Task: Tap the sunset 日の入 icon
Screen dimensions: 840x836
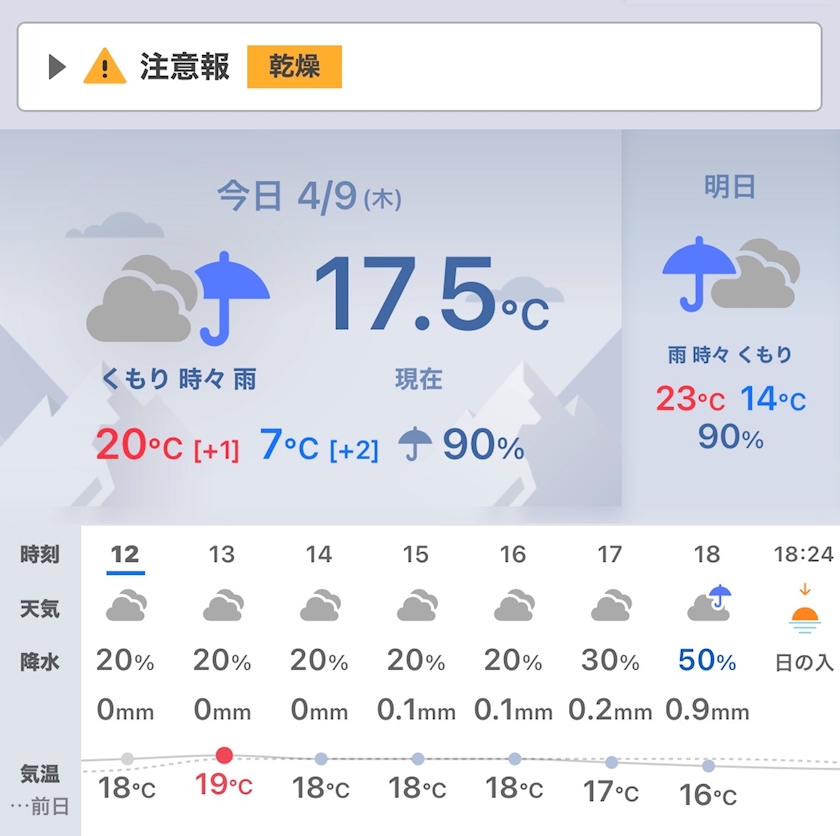Action: (805, 609)
